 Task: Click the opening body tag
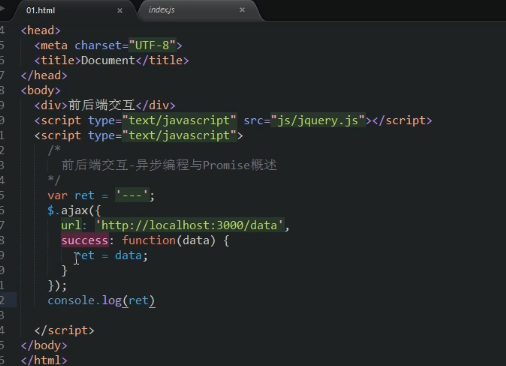[x=41, y=90]
